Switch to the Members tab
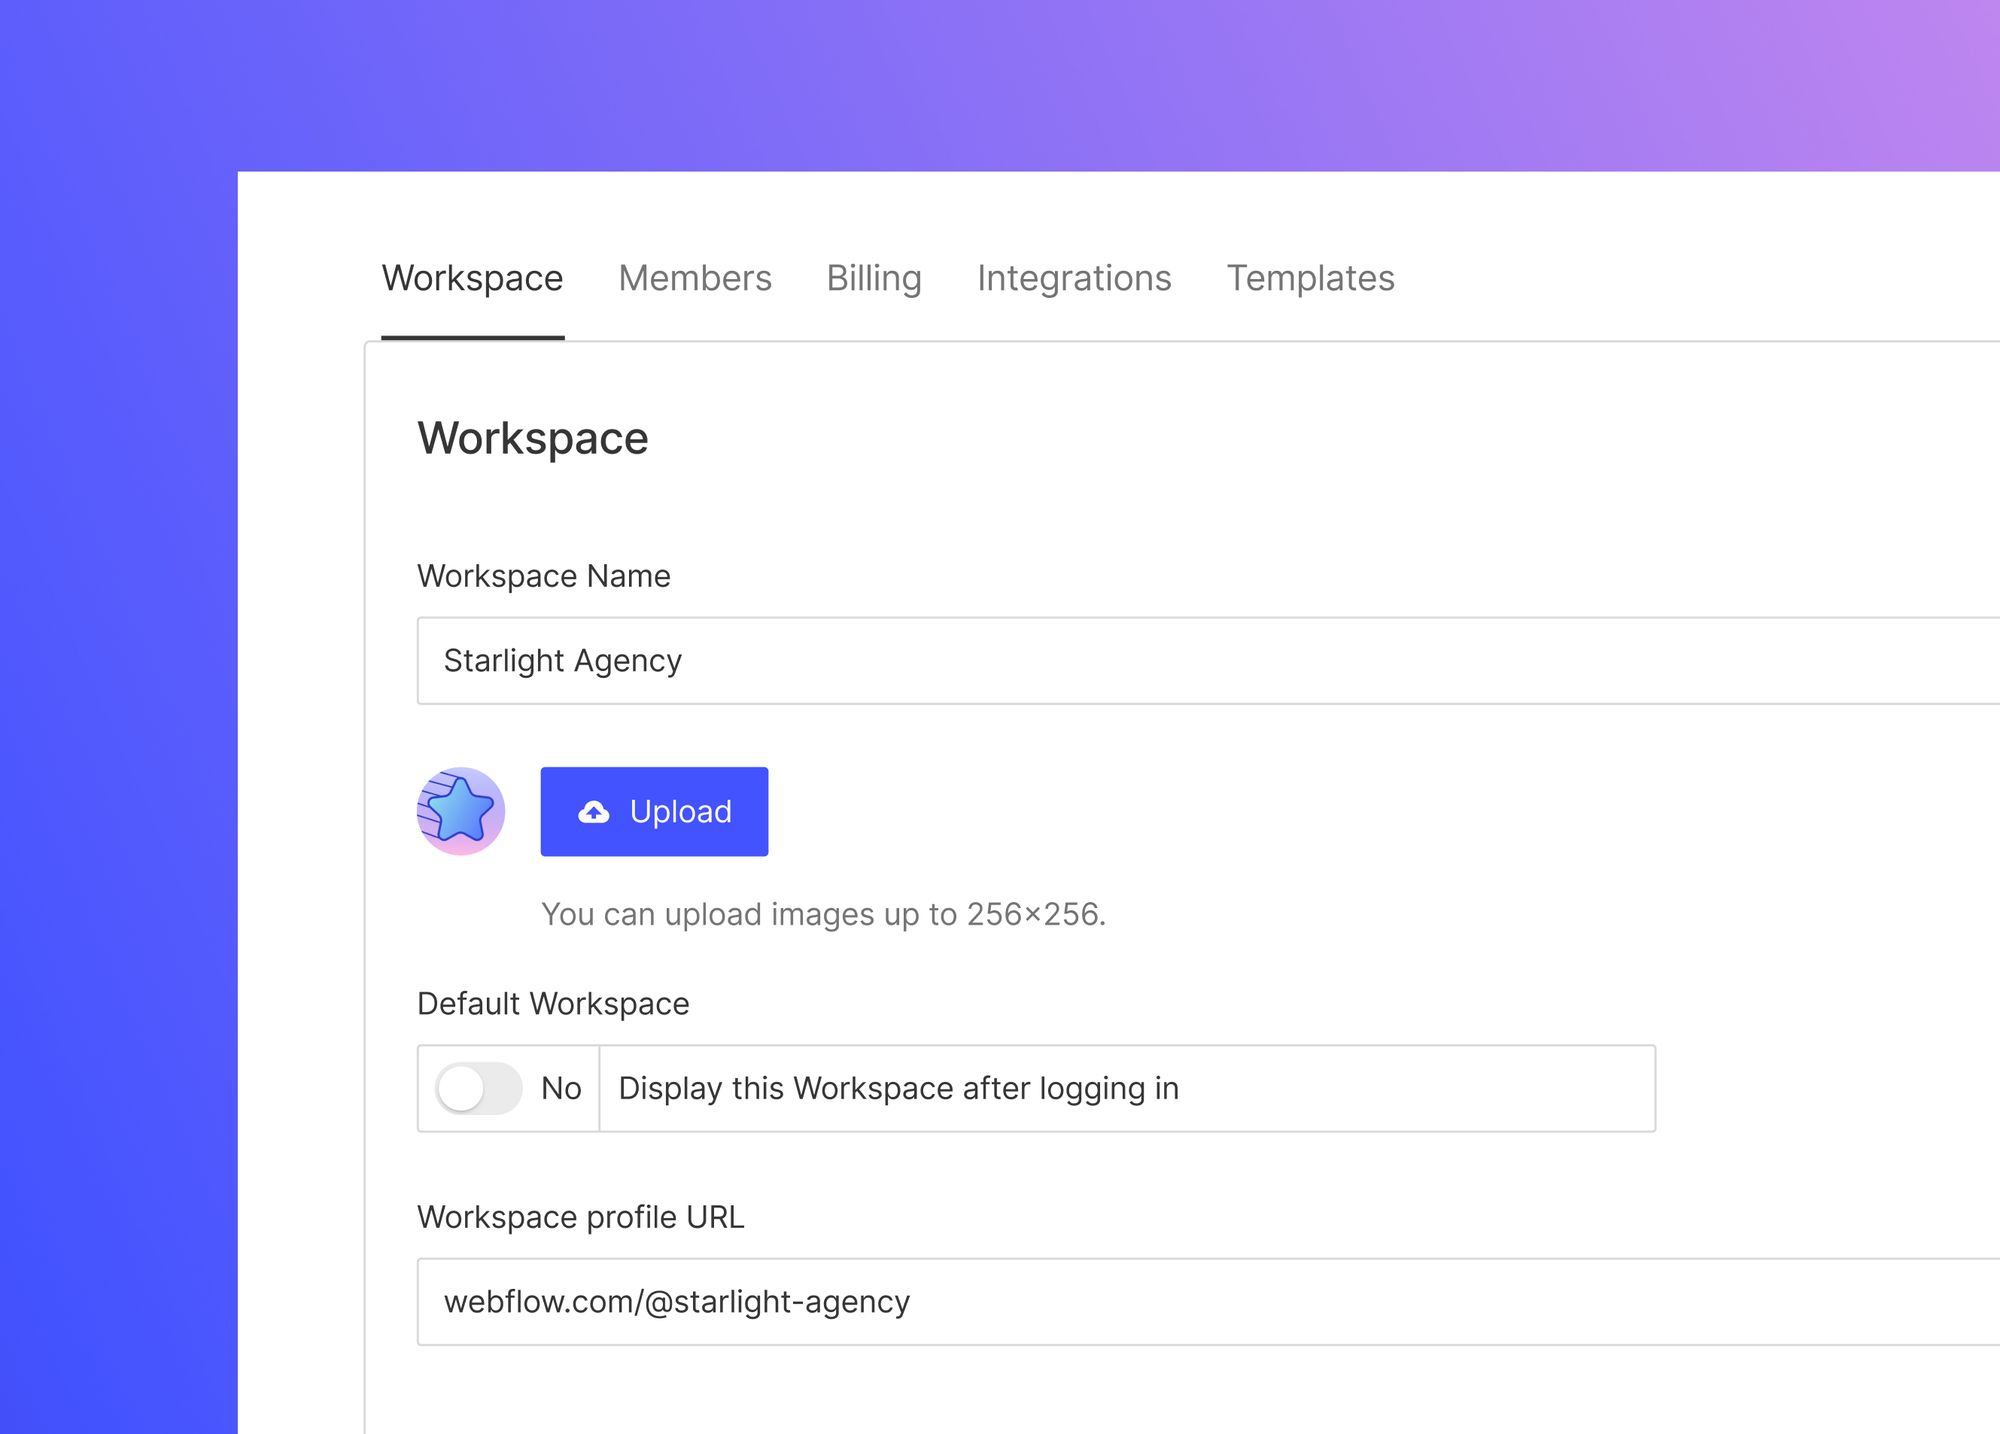This screenshot has width=2000, height=1434. (694, 278)
